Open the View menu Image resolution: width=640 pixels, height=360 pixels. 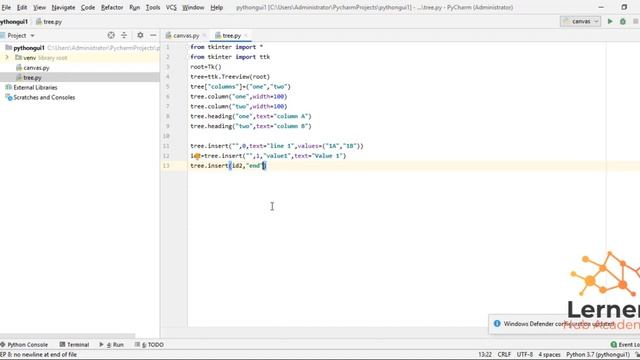[x=39, y=7]
